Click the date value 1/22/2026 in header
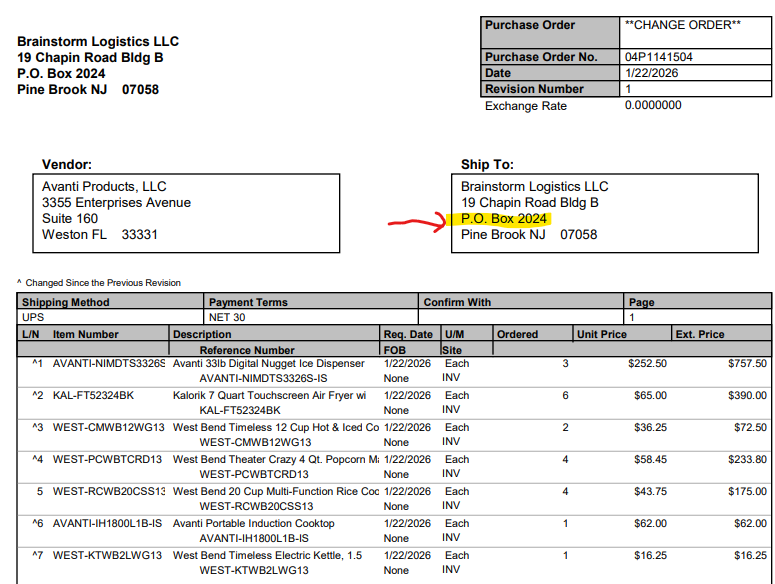 [651, 73]
